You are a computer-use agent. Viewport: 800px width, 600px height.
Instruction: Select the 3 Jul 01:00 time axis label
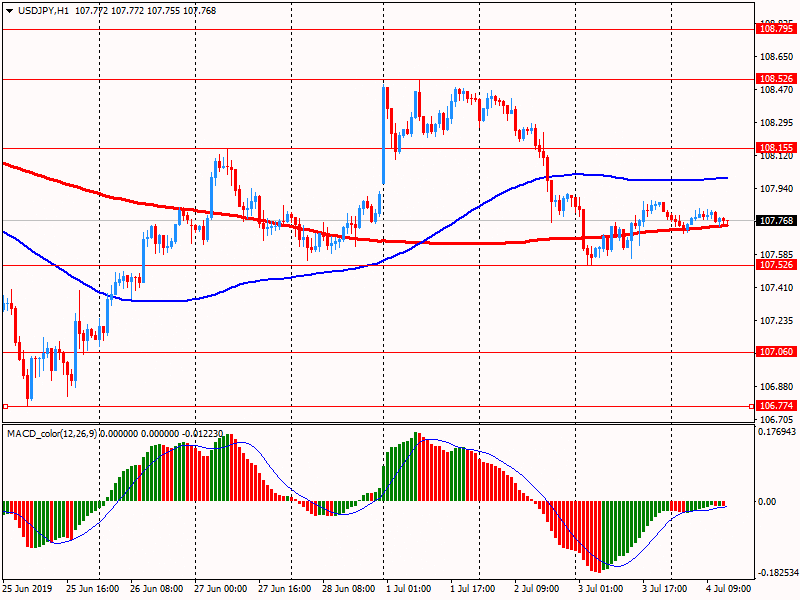(601, 589)
